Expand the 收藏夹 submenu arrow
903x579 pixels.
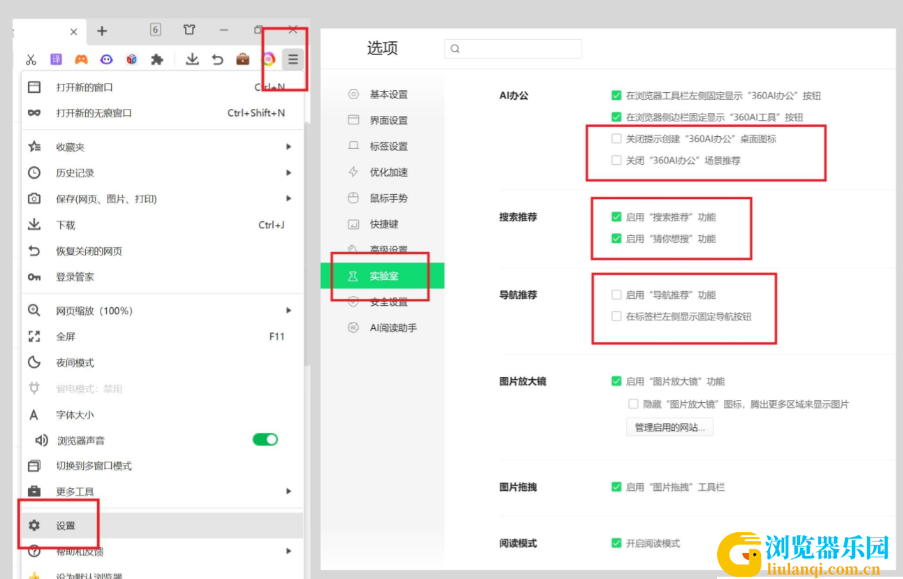289,147
